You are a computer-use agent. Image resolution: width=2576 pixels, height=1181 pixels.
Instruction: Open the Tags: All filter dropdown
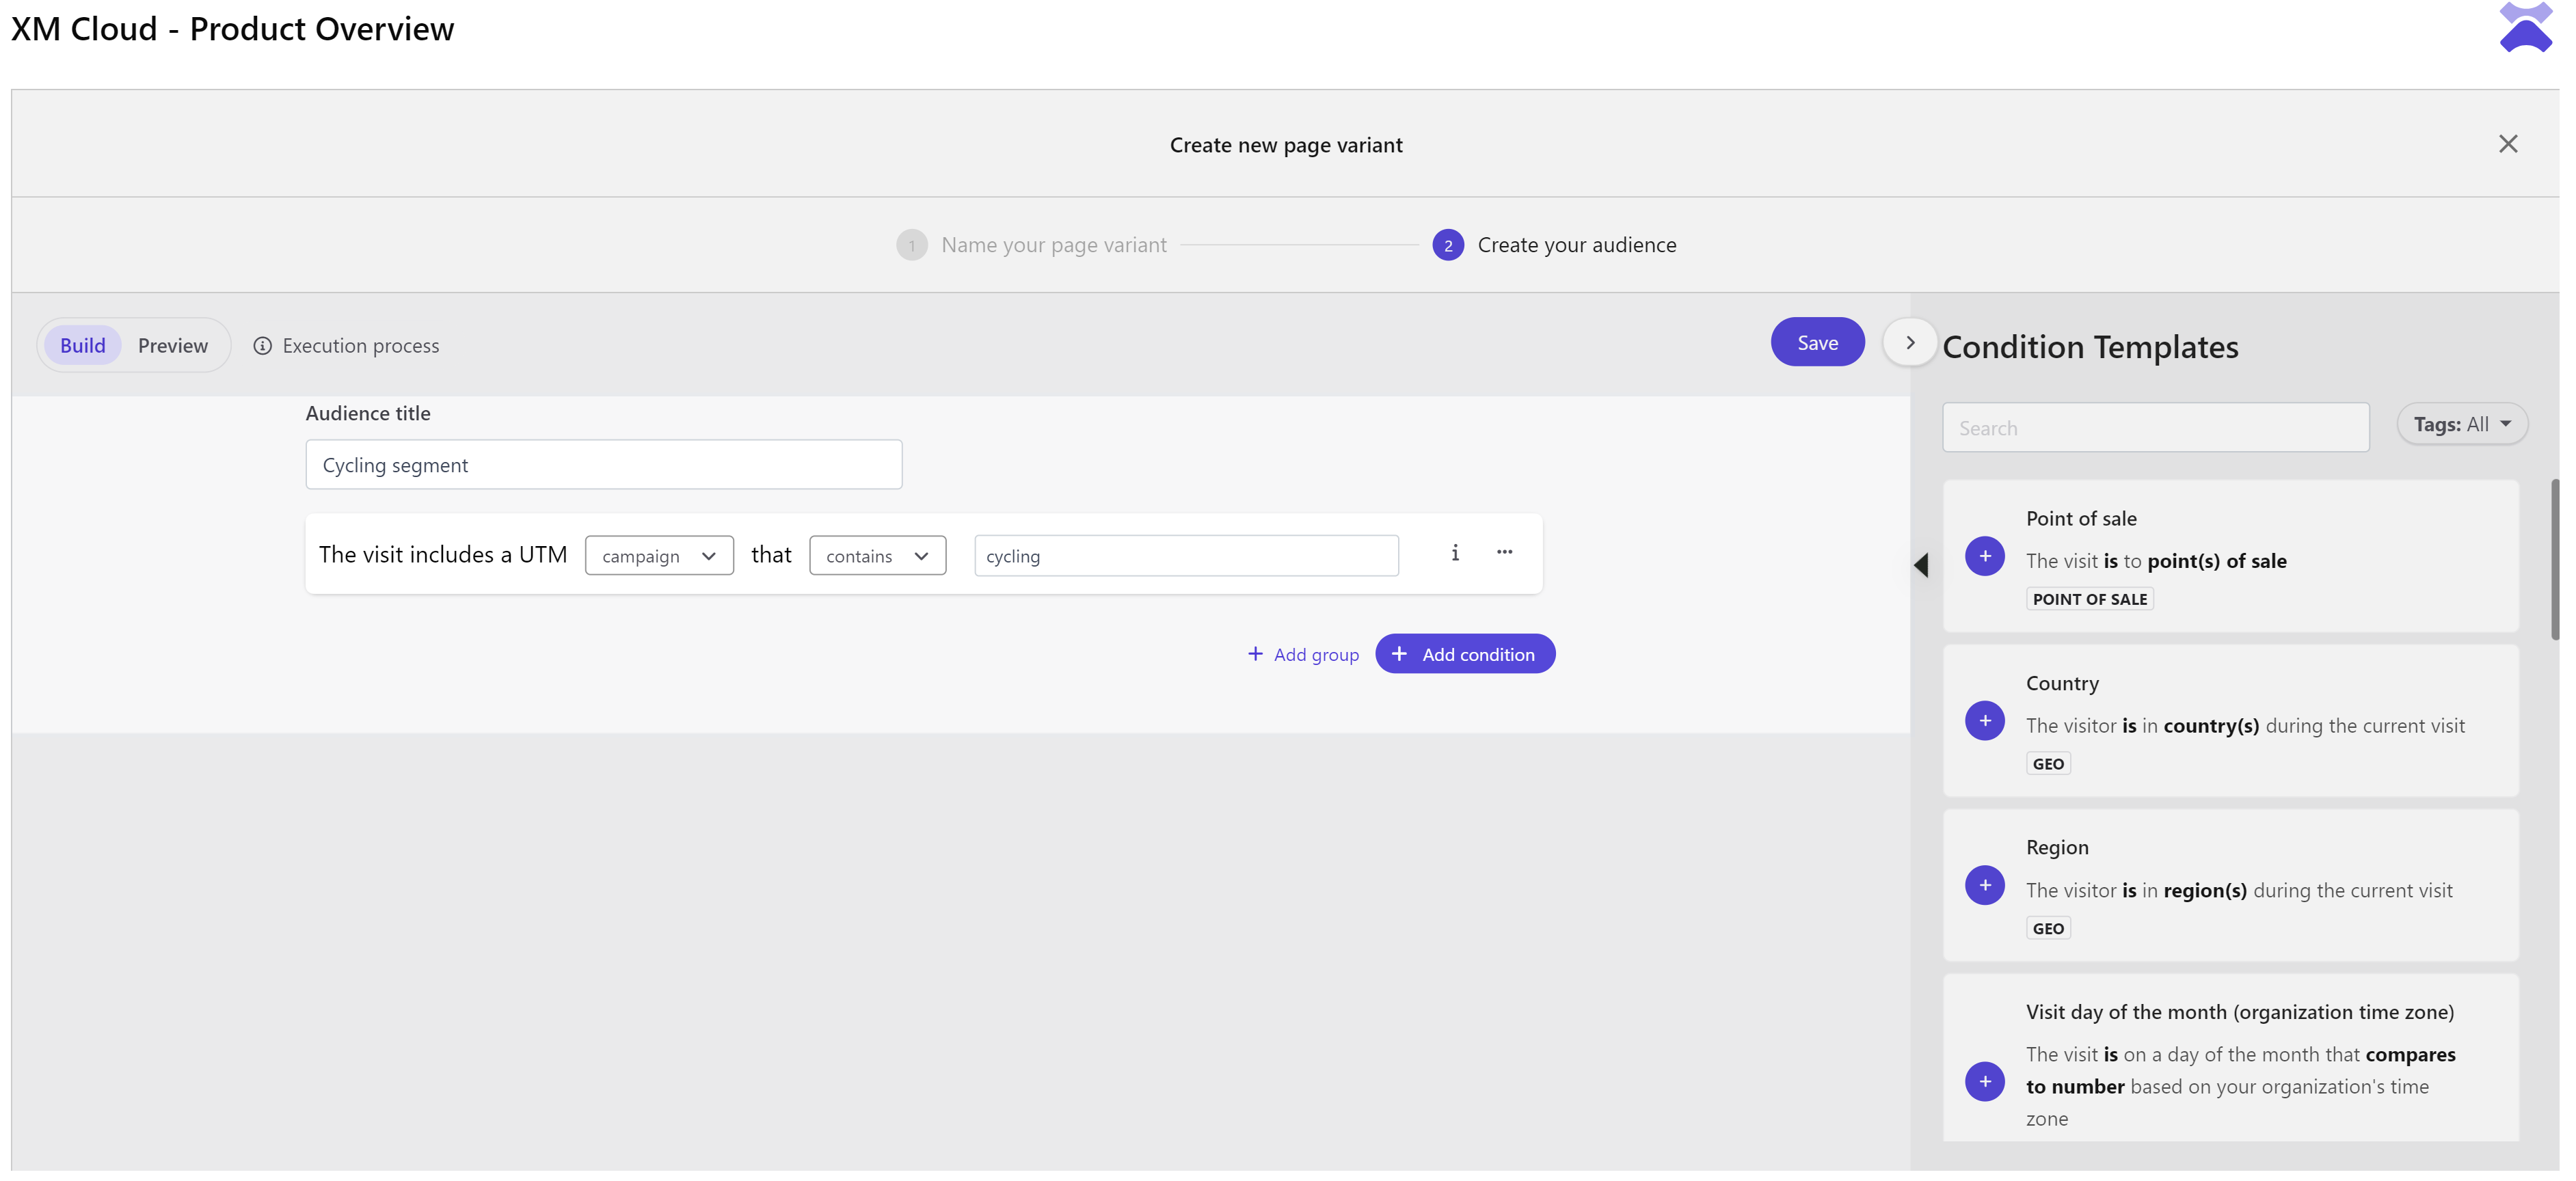[x=2461, y=425]
